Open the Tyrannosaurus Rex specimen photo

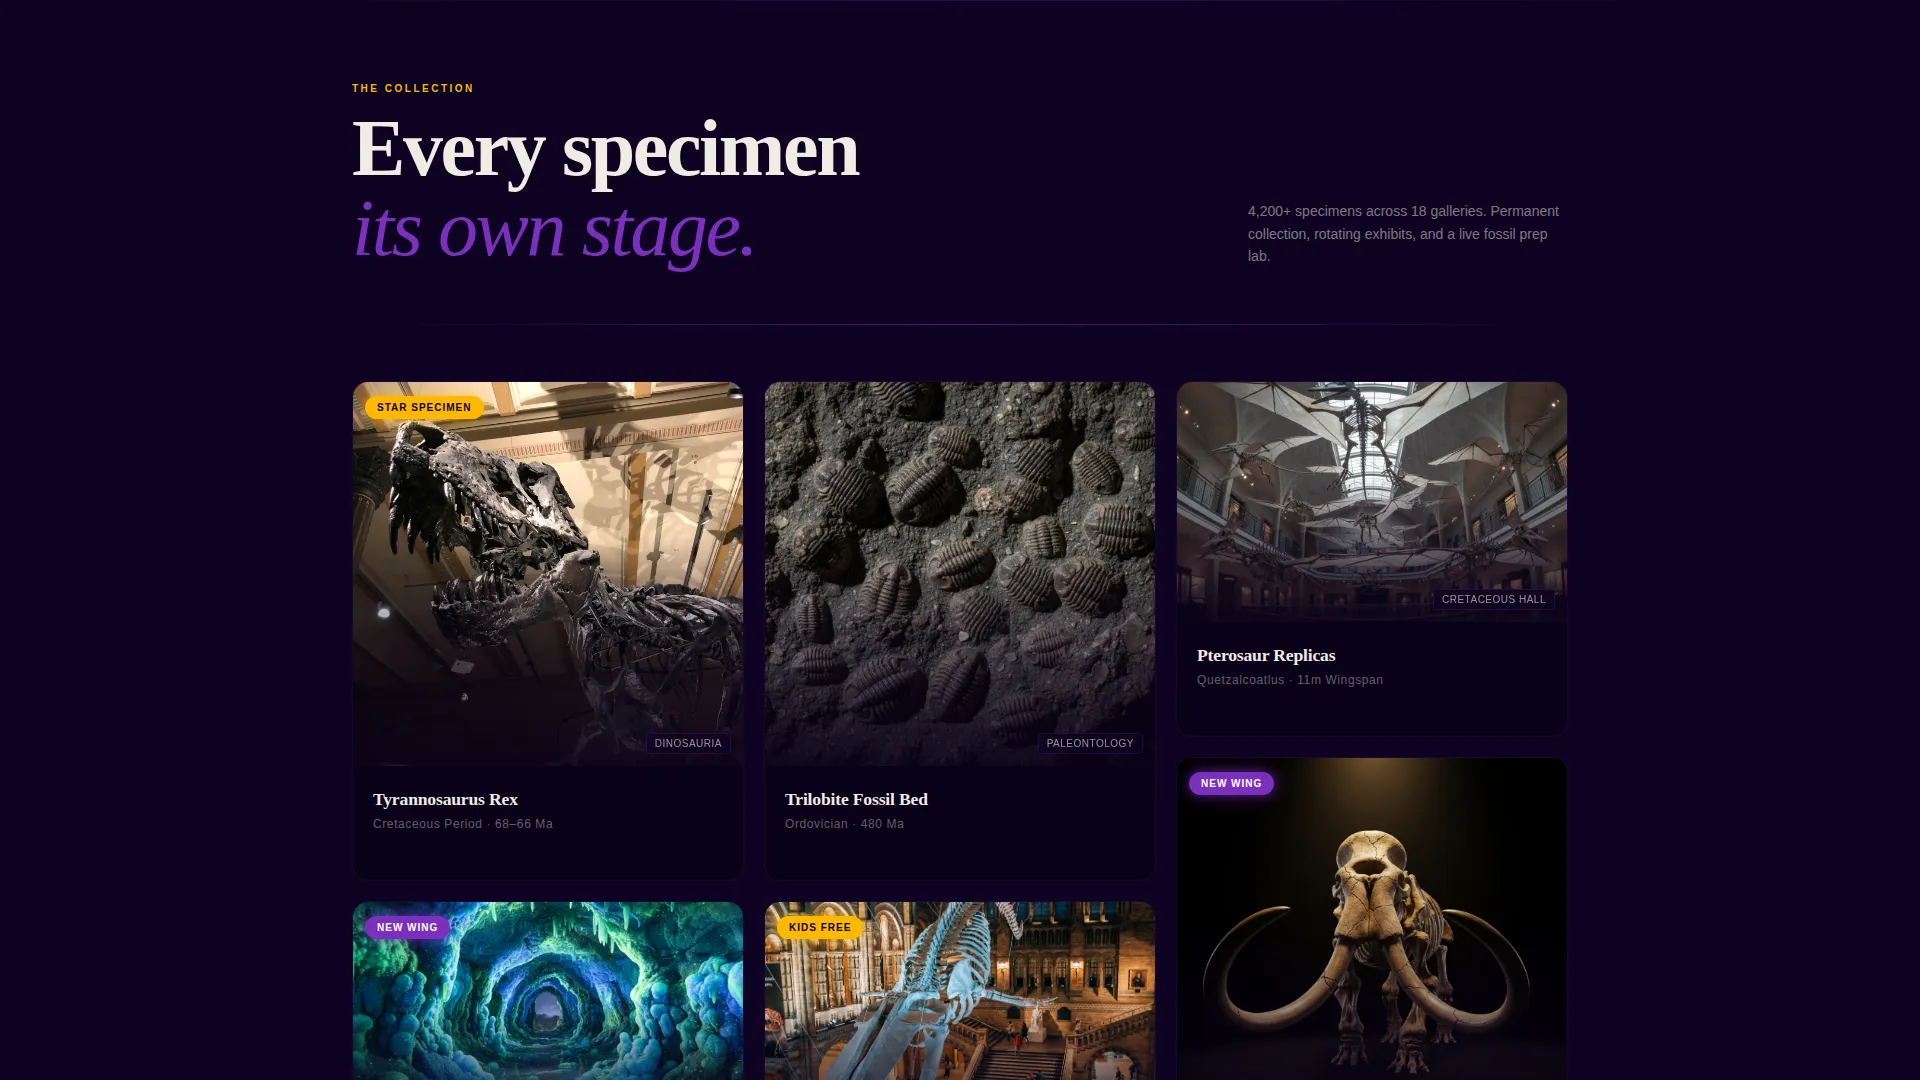548,573
